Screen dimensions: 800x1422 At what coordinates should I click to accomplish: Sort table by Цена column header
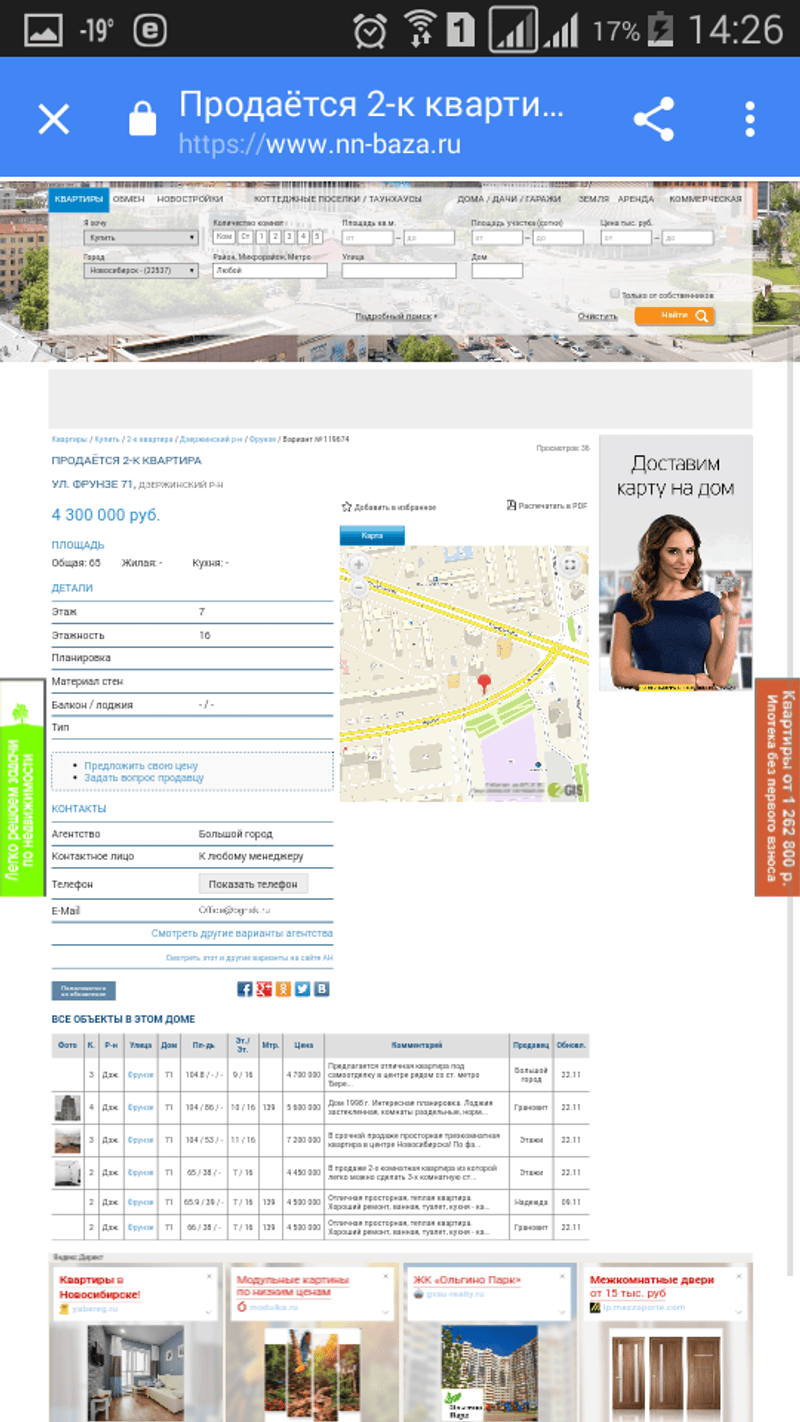tap(303, 1045)
